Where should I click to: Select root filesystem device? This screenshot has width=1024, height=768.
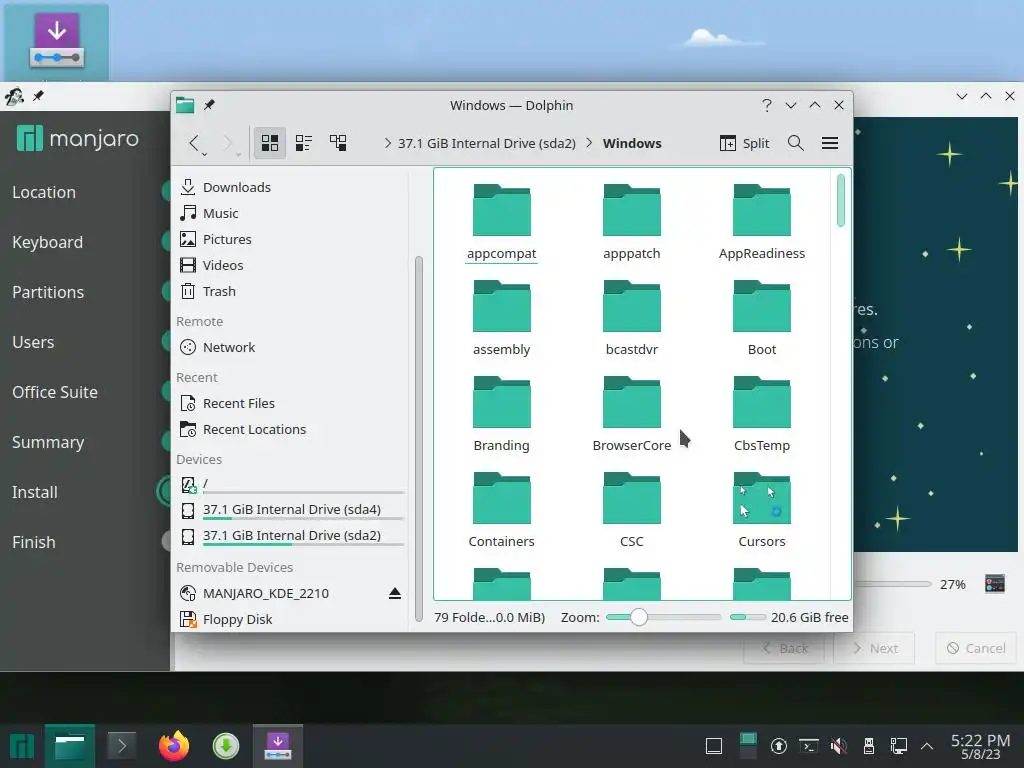(291, 484)
